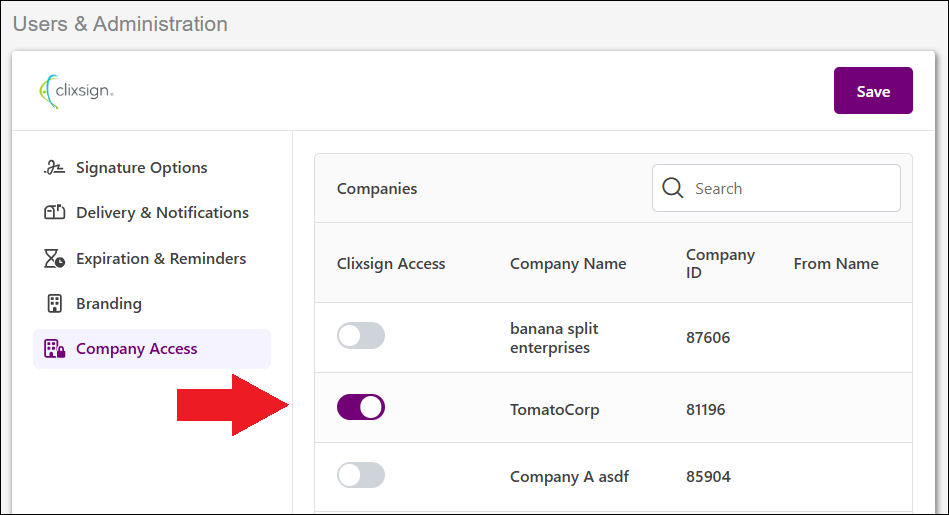Select Company Access in the sidebar
The height and width of the screenshot is (515, 949).
pos(152,349)
